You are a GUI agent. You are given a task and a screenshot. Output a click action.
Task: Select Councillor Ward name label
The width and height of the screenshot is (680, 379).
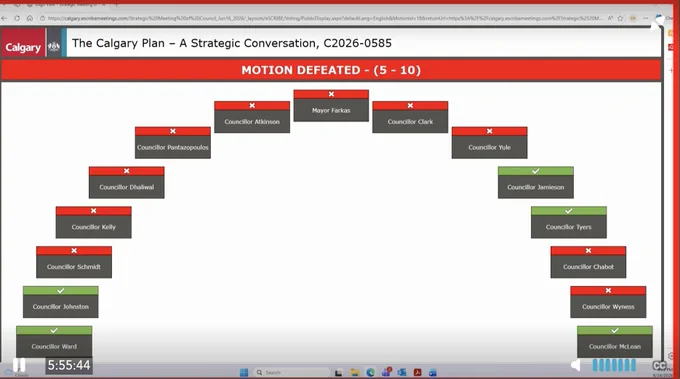54,347
